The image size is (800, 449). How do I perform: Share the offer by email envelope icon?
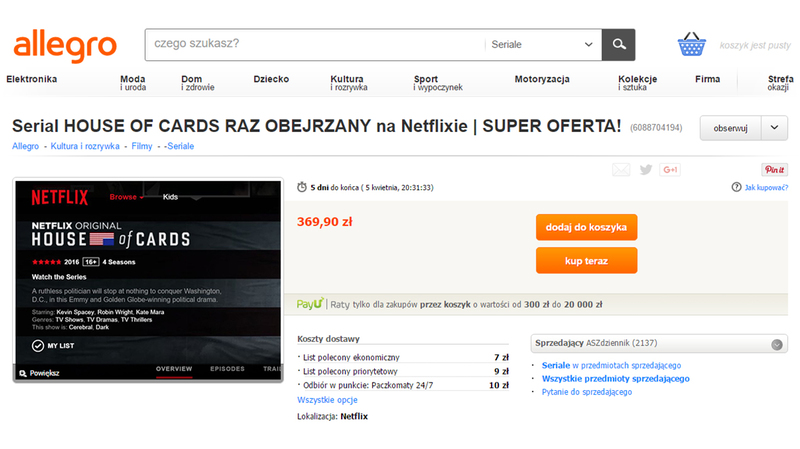click(x=621, y=169)
